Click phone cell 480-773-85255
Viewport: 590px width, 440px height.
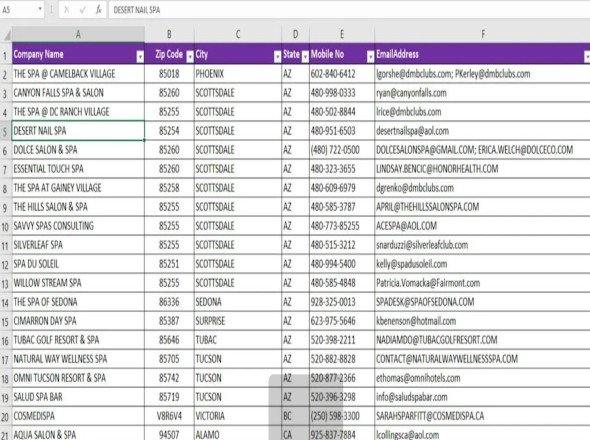pos(342,226)
